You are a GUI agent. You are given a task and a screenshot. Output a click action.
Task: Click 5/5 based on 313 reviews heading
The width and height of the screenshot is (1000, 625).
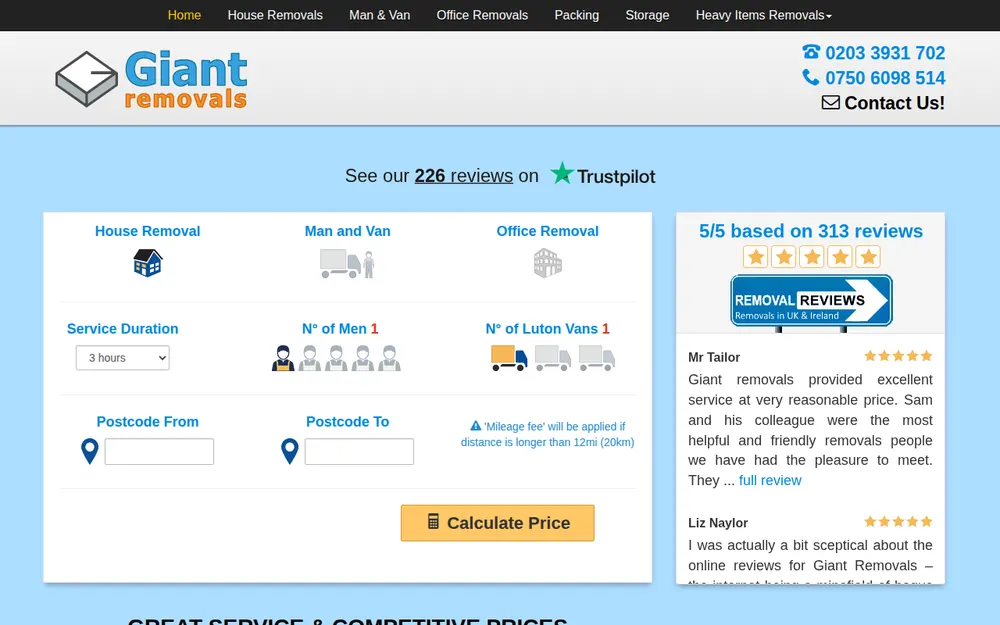click(811, 231)
